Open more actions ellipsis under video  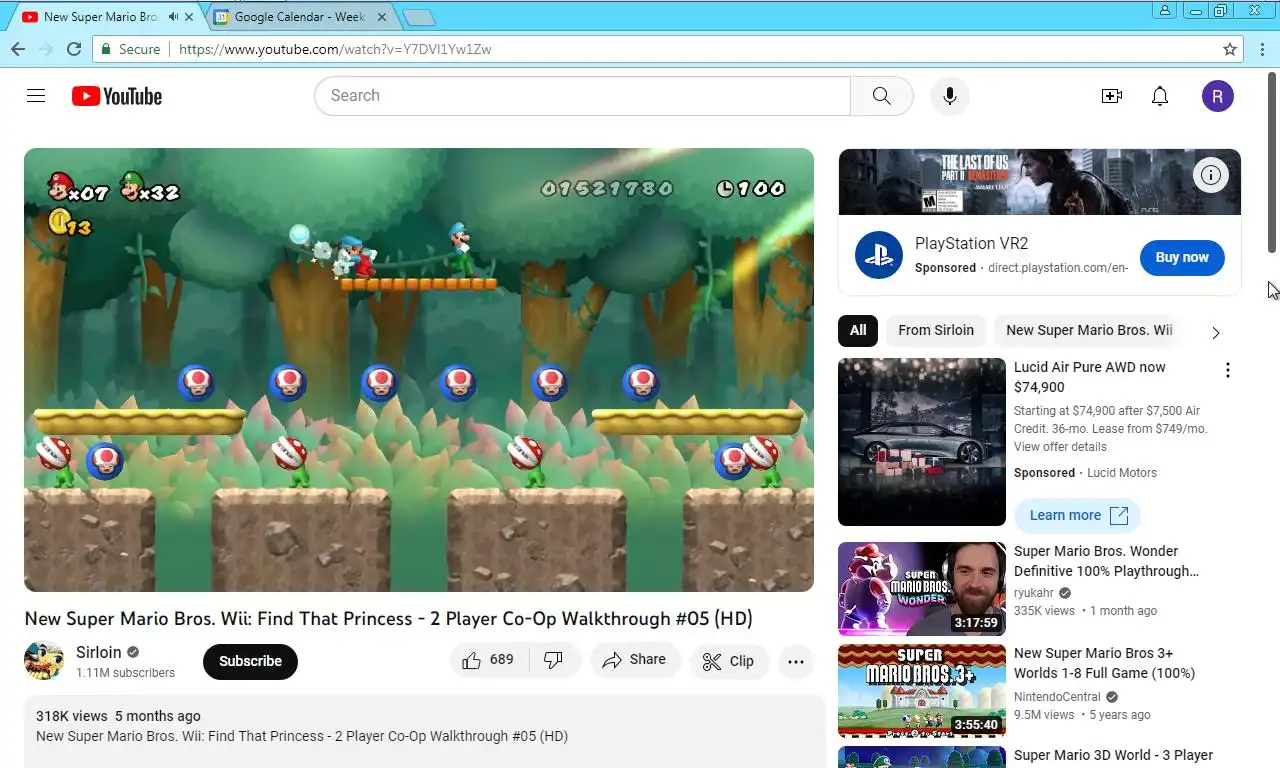click(796, 661)
